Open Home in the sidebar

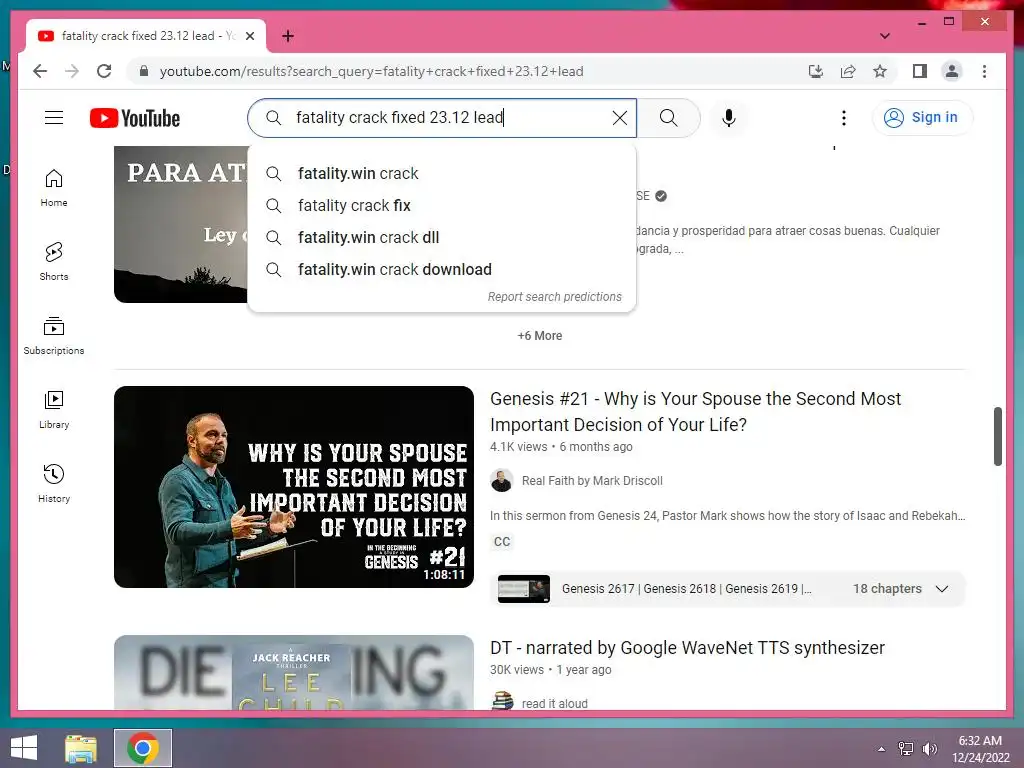pyautogui.click(x=54, y=188)
